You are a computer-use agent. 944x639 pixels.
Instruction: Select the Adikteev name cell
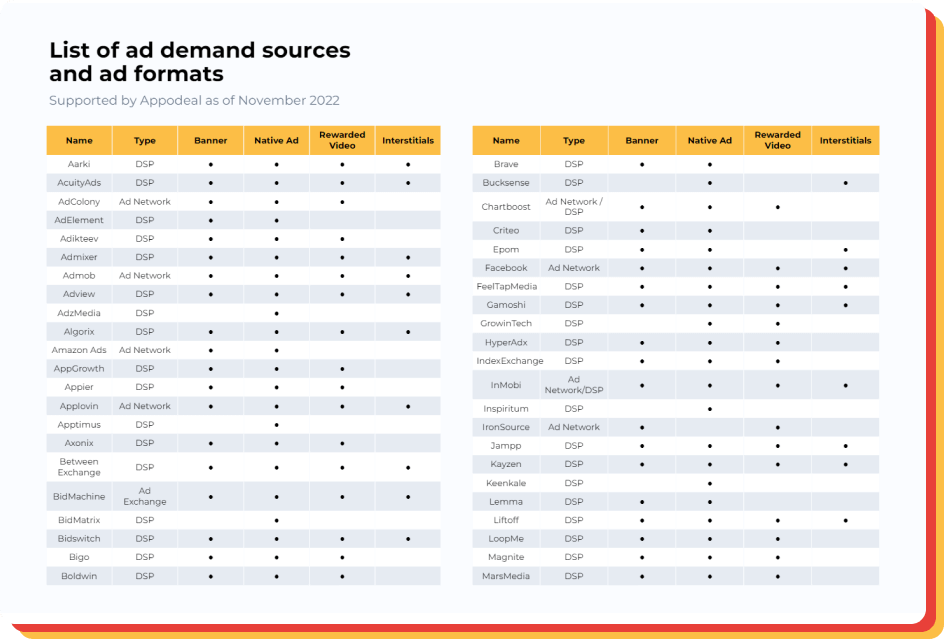79,239
